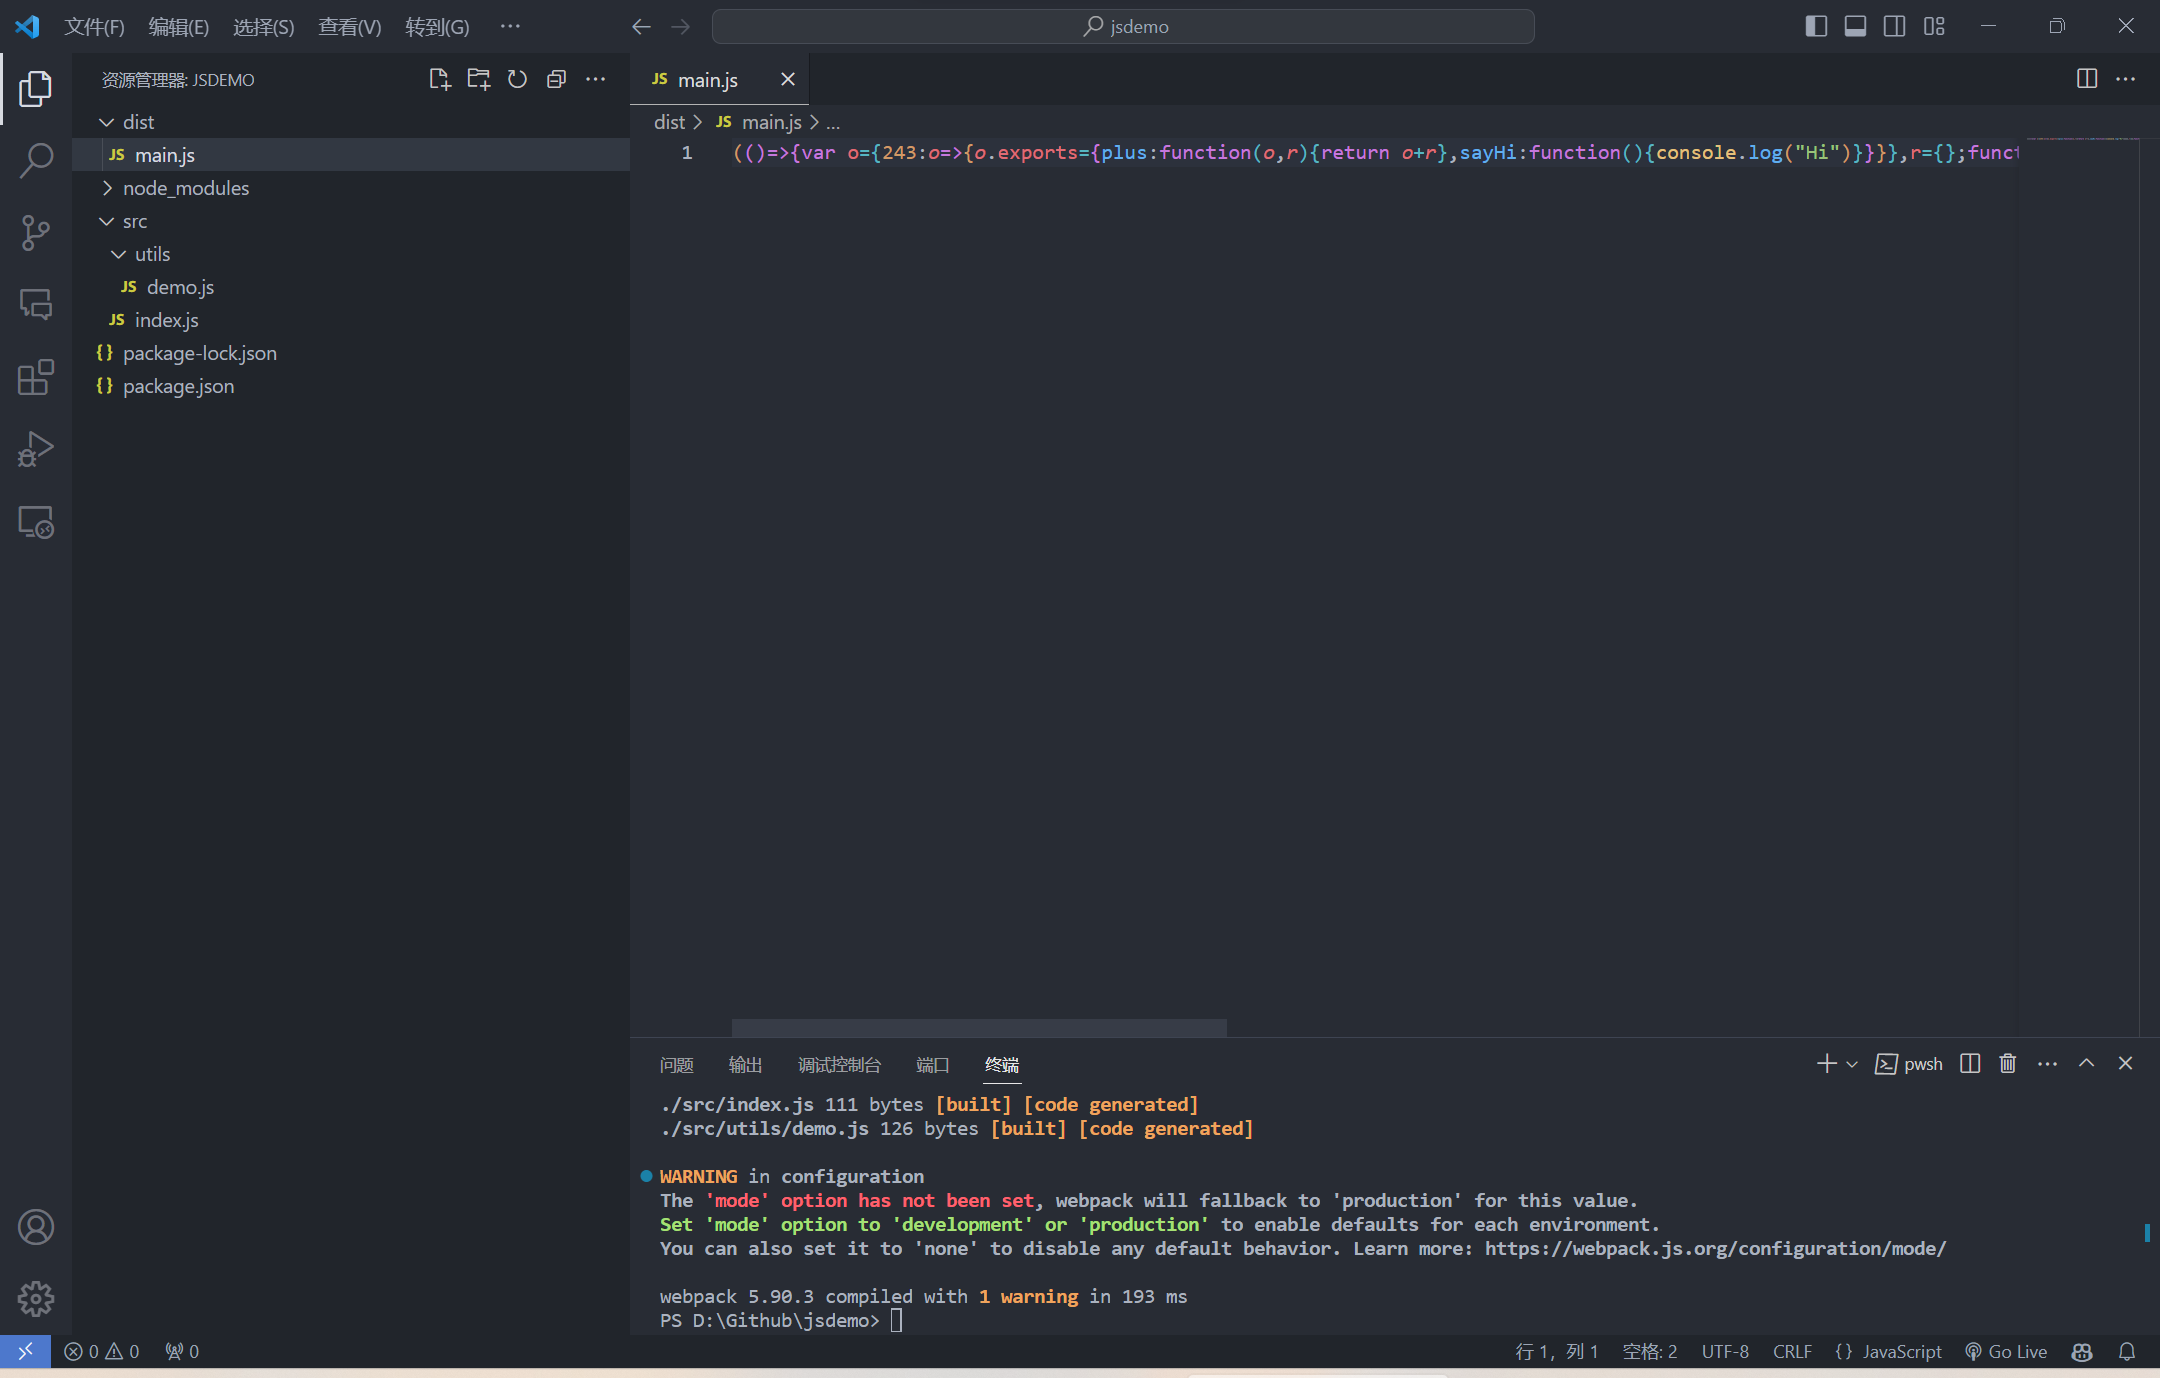The height and width of the screenshot is (1378, 2160).
Task: Click the New File icon in explorer
Action: tap(439, 79)
